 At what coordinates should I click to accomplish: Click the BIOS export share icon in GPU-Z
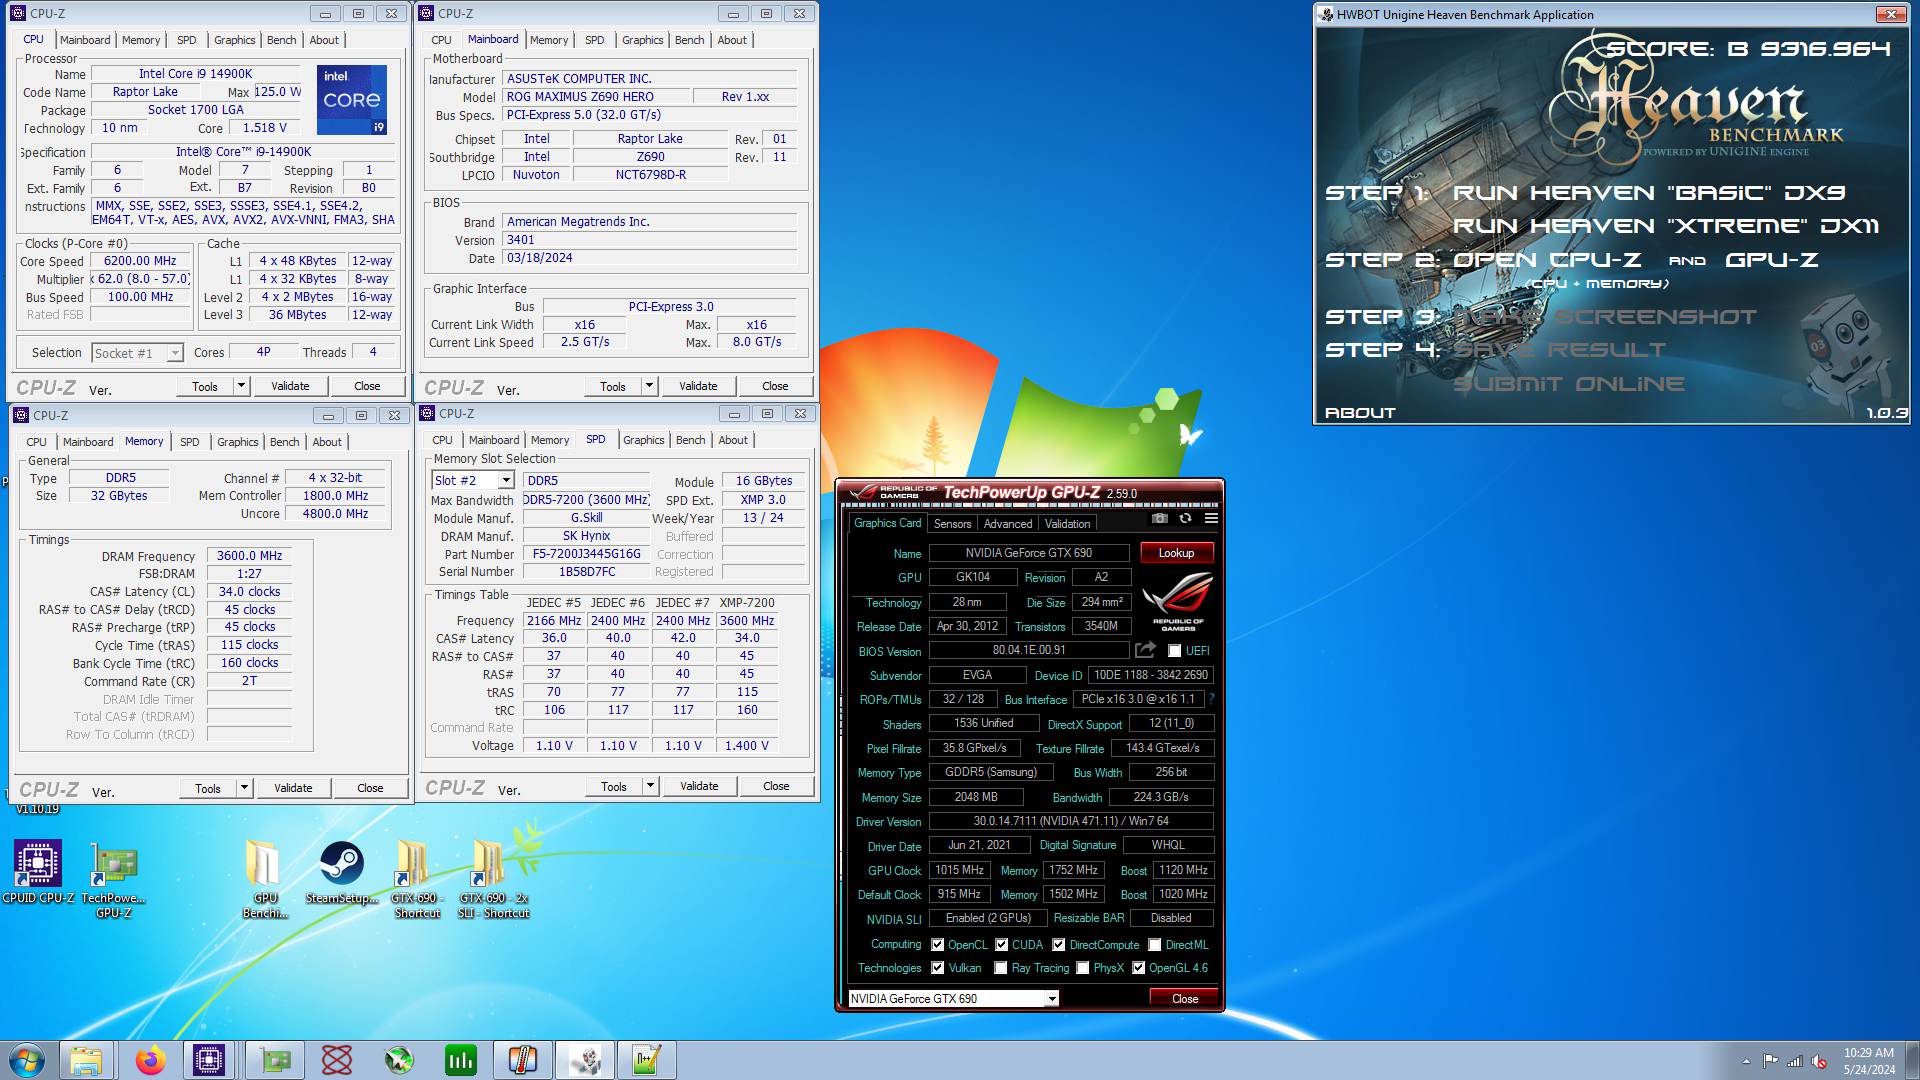pyautogui.click(x=1146, y=650)
